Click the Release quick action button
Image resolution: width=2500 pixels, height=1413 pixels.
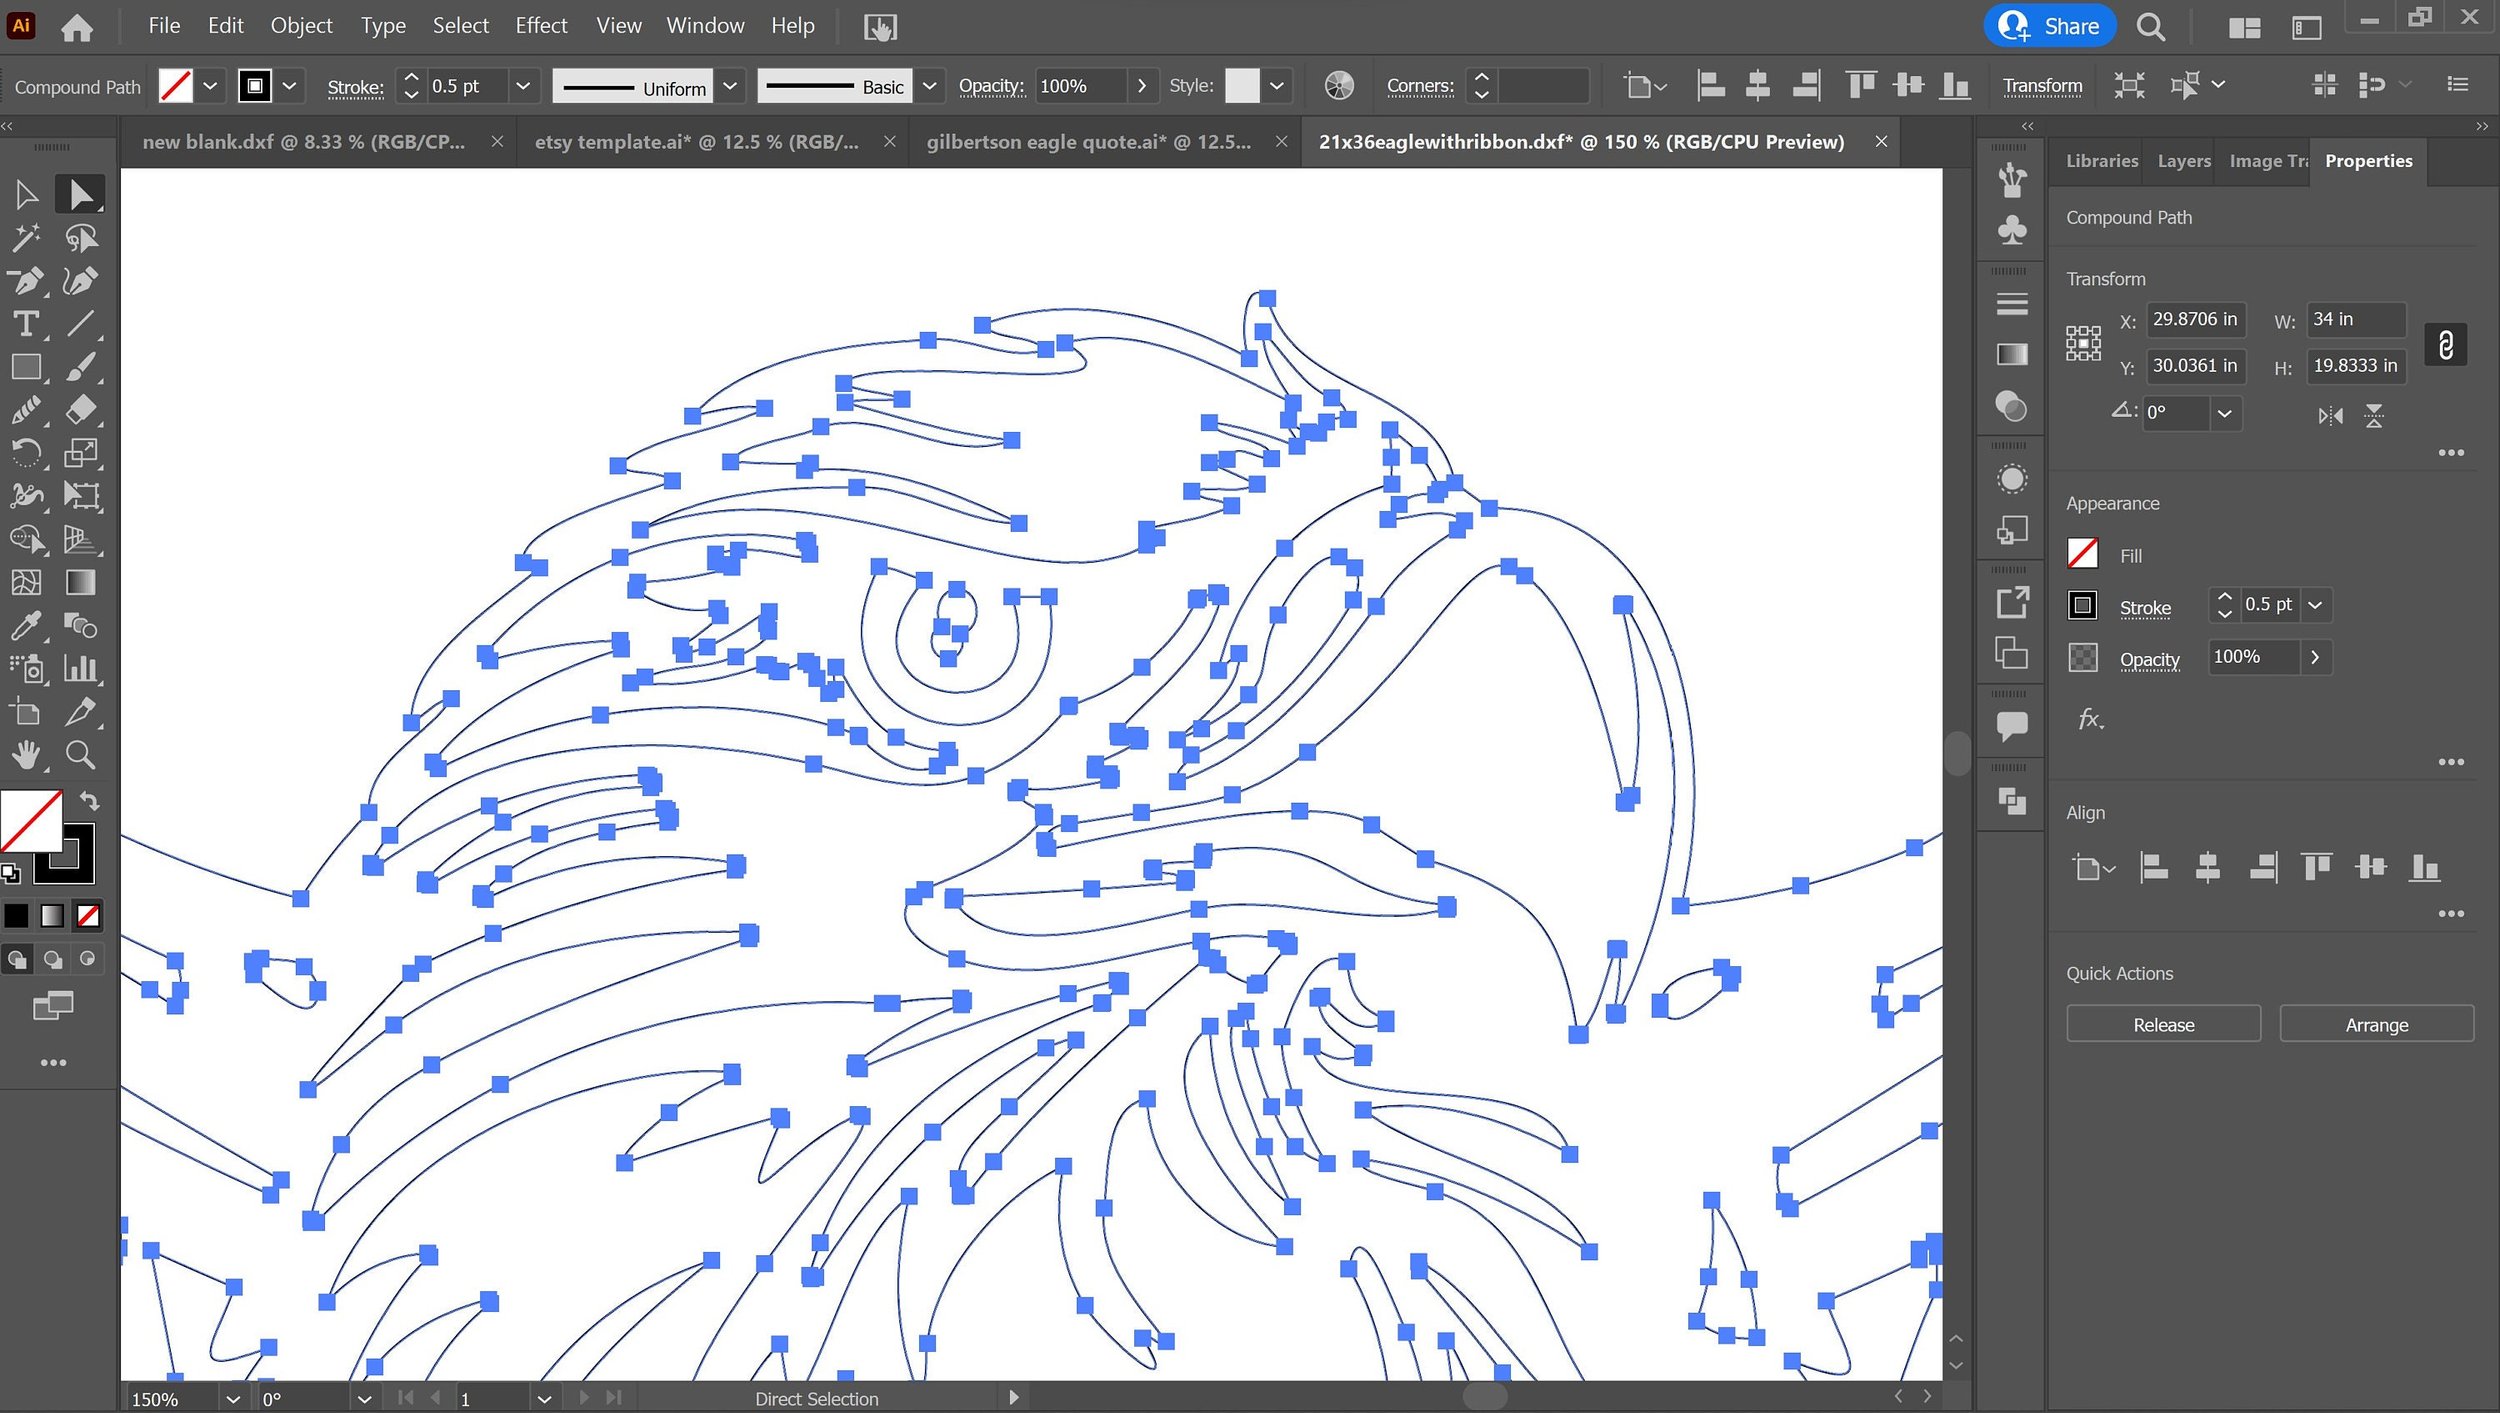(2163, 1024)
